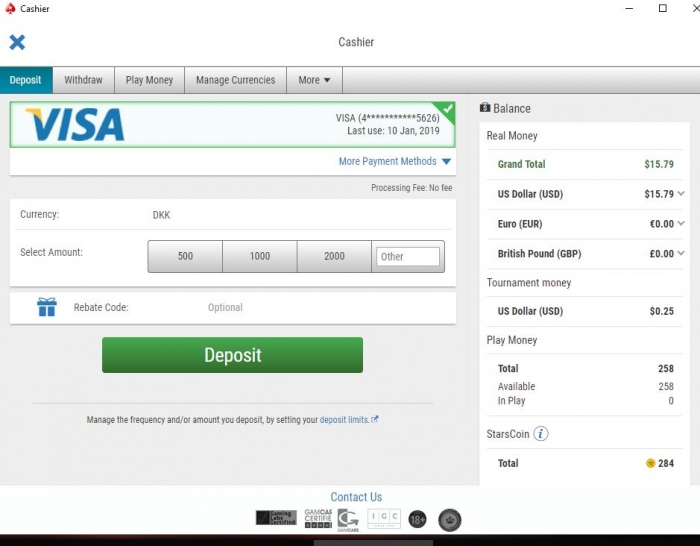
Task: Open the Manage Currencies tab
Action: tap(235, 80)
